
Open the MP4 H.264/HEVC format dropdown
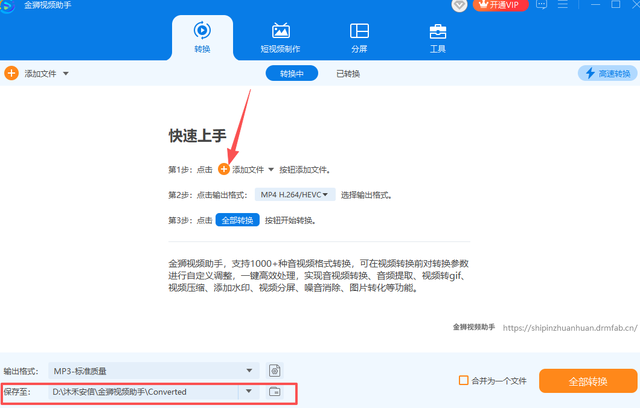[295, 195]
